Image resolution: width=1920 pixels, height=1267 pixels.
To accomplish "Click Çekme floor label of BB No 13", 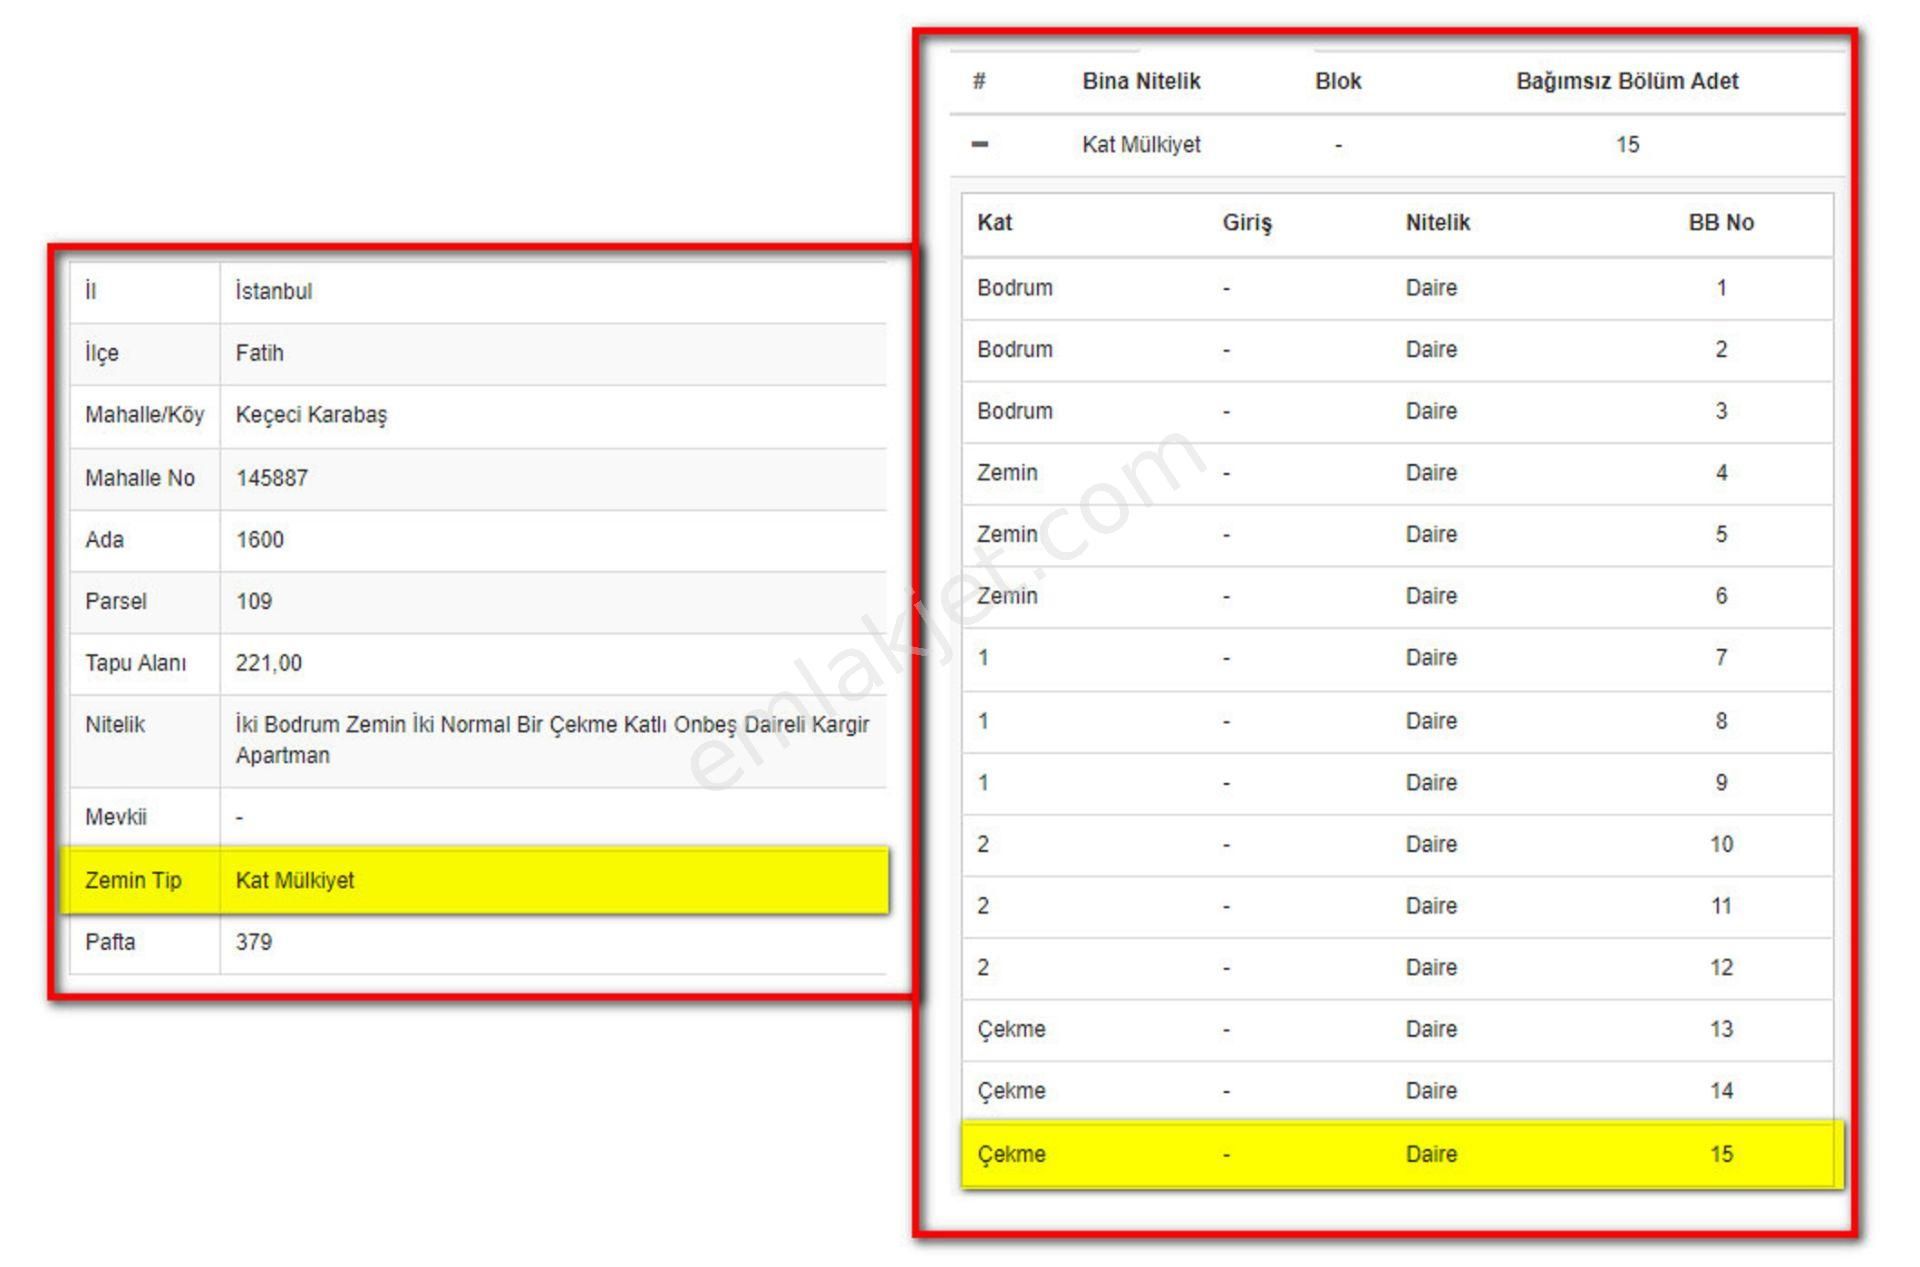I will pyautogui.click(x=1011, y=1029).
